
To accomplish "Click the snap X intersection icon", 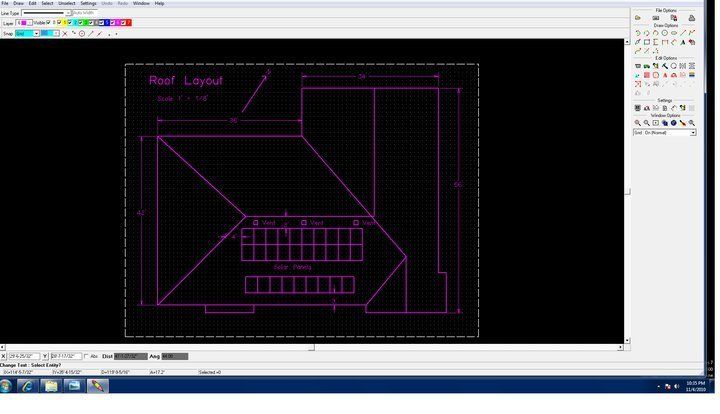I will click(65, 34).
